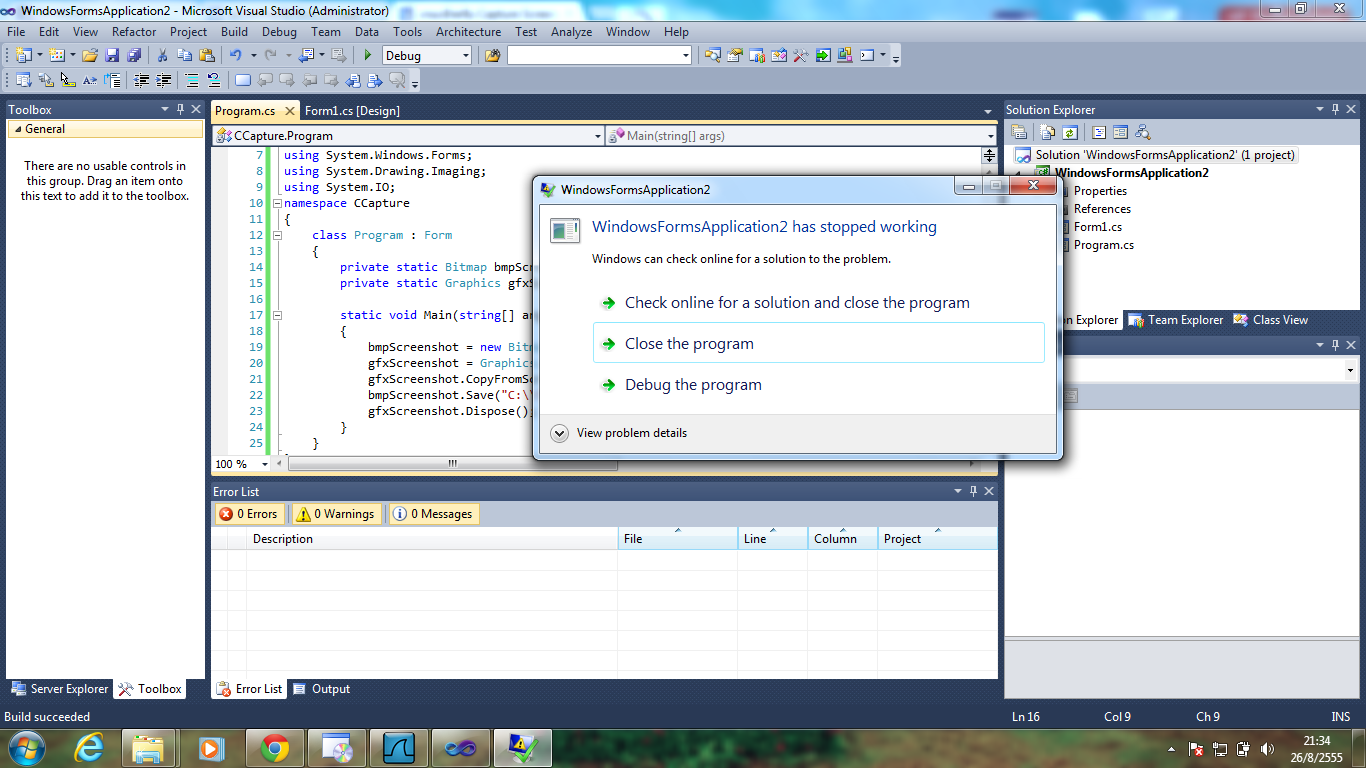Click the Cut scissors icon

(x=162, y=55)
